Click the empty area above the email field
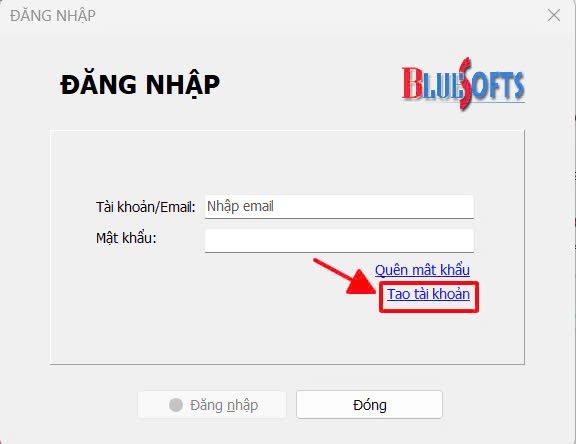Viewport: 576px width, 444px height. [x=287, y=162]
